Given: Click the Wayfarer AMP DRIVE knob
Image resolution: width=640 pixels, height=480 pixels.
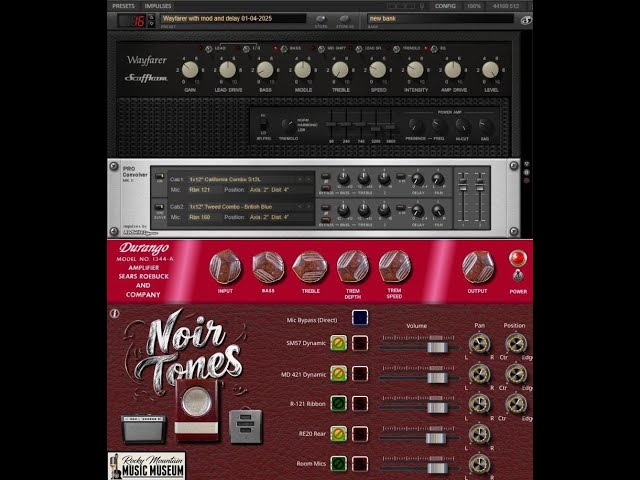Looking at the screenshot, I should point(453,70).
